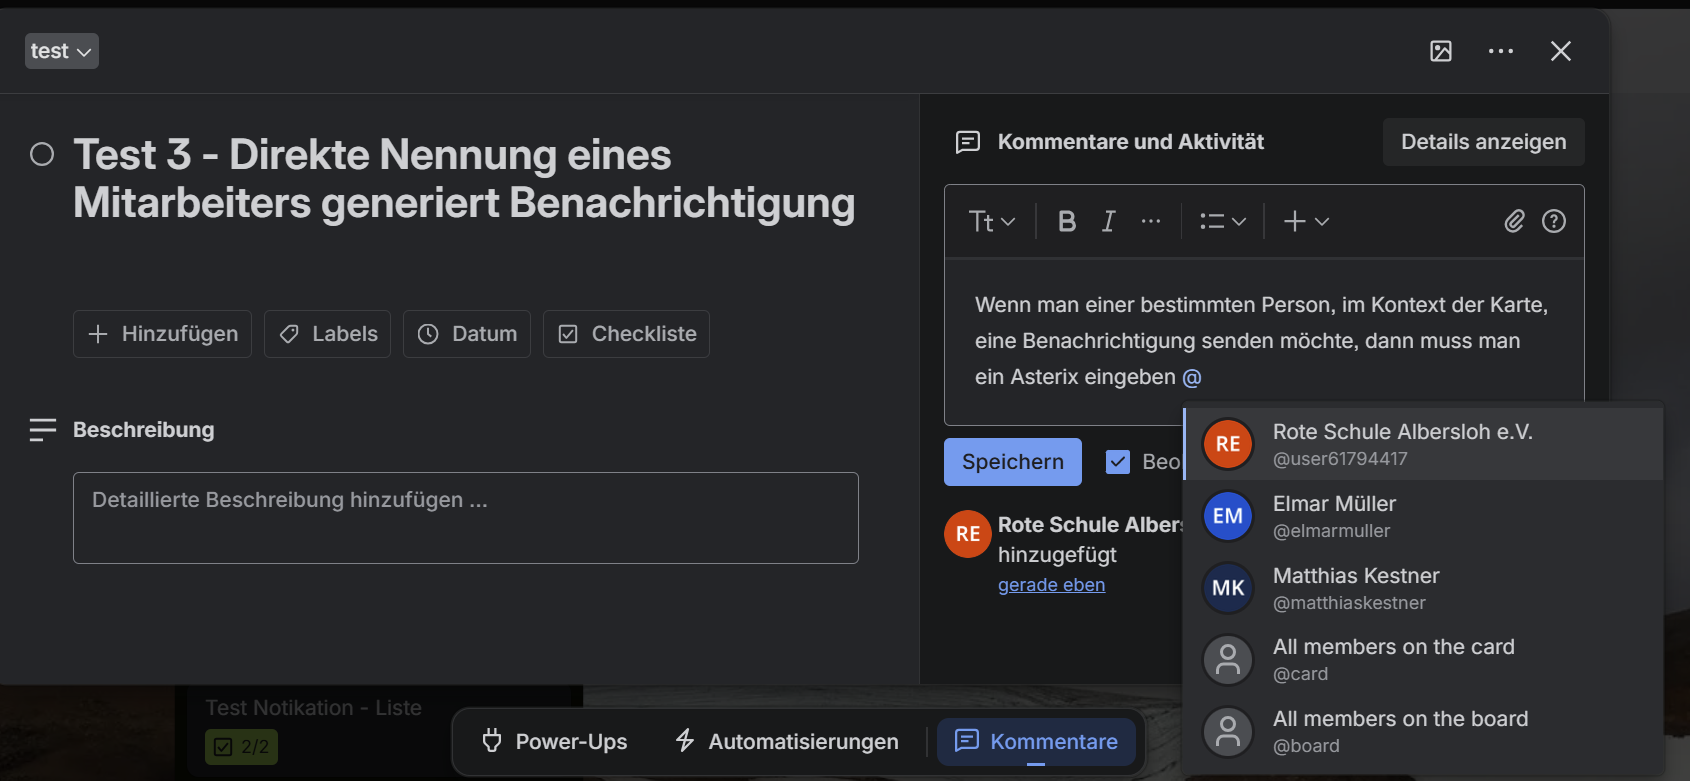Click the card cover image icon
Screen dimensions: 1690x781
pos(1440,51)
